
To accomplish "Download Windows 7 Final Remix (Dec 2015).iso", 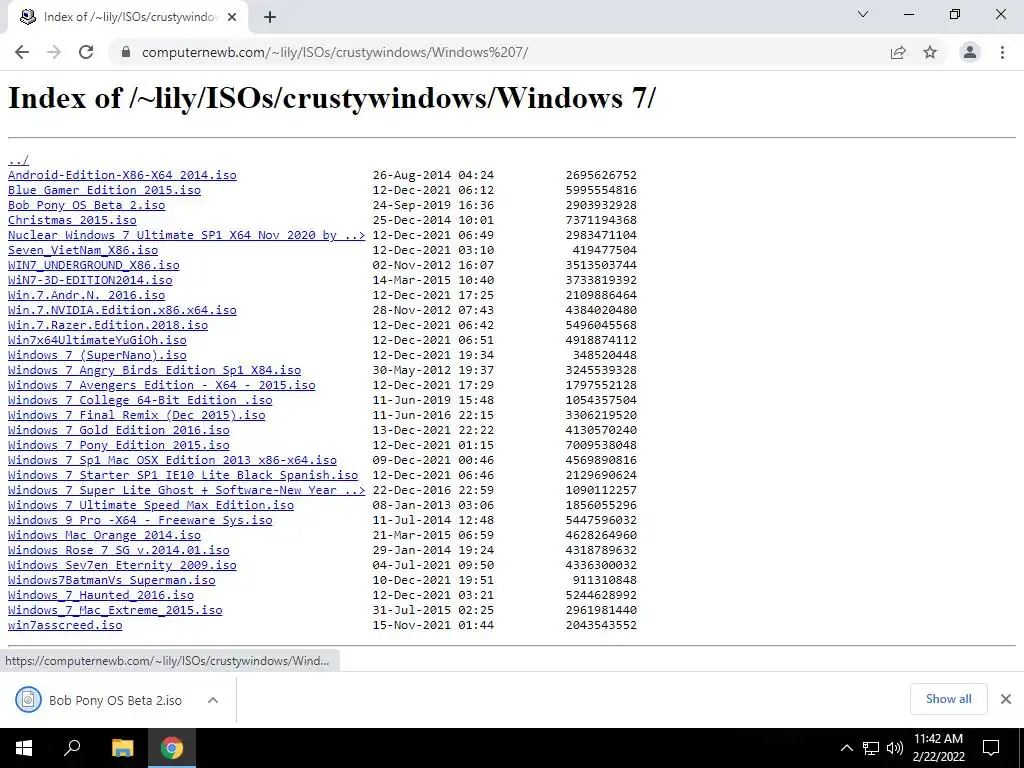I will click(x=136, y=415).
